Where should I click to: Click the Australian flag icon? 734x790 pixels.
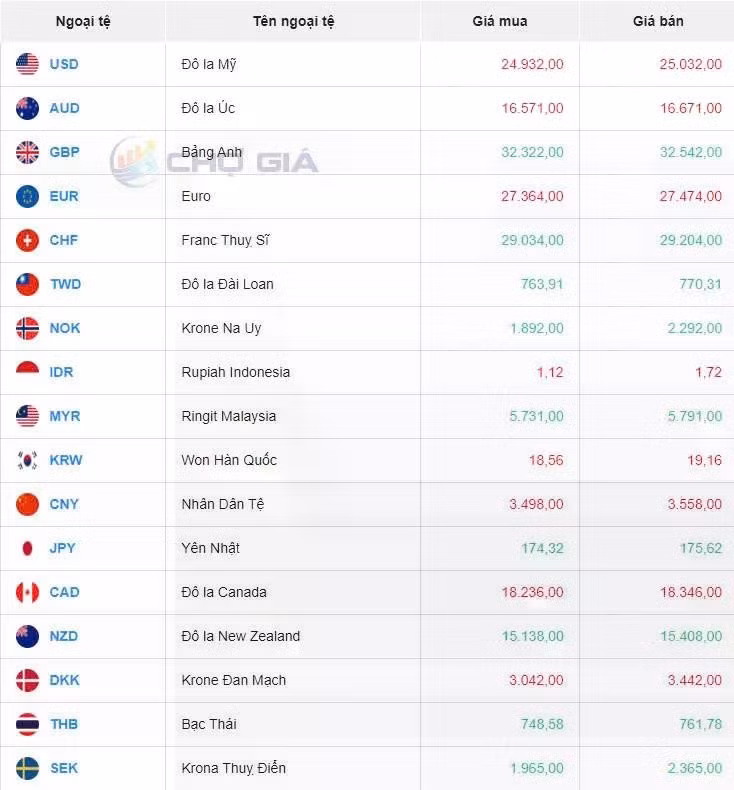pyautogui.click(x=27, y=108)
